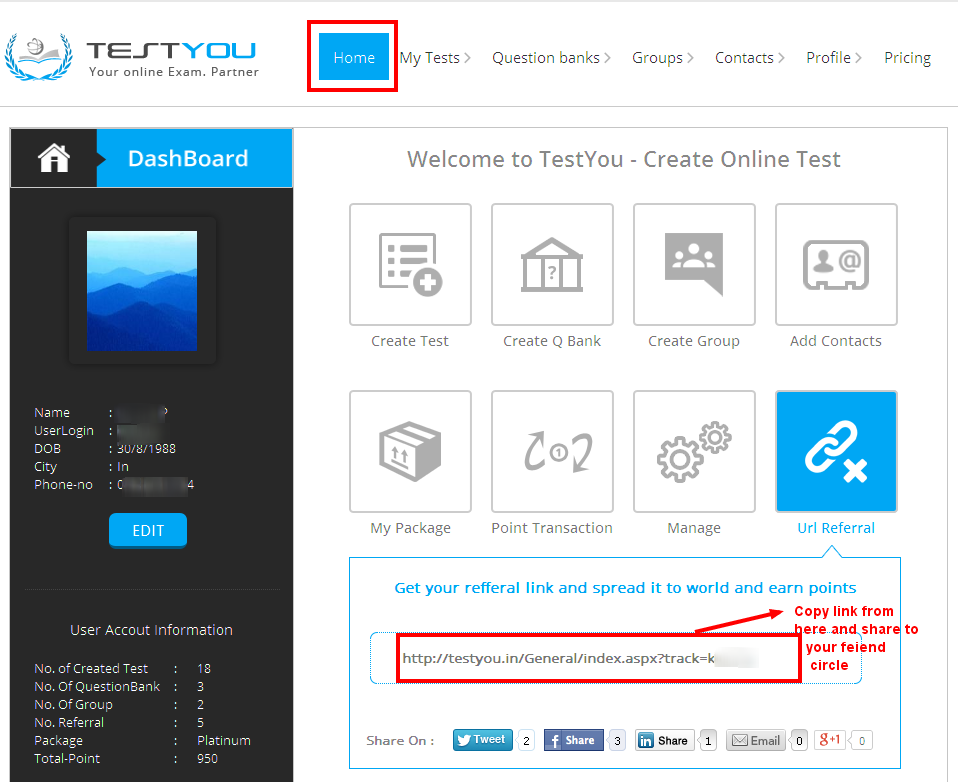958x782 pixels.
Task: Open the Contacts menu
Action: [749, 58]
